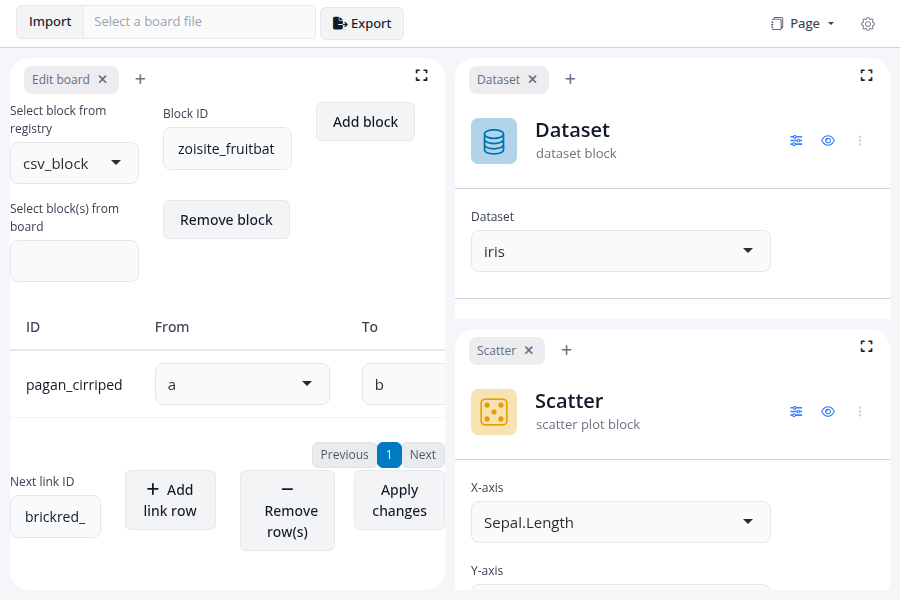Open Dataset block settings sliders icon
Image resolution: width=900 pixels, height=600 pixels.
click(796, 141)
